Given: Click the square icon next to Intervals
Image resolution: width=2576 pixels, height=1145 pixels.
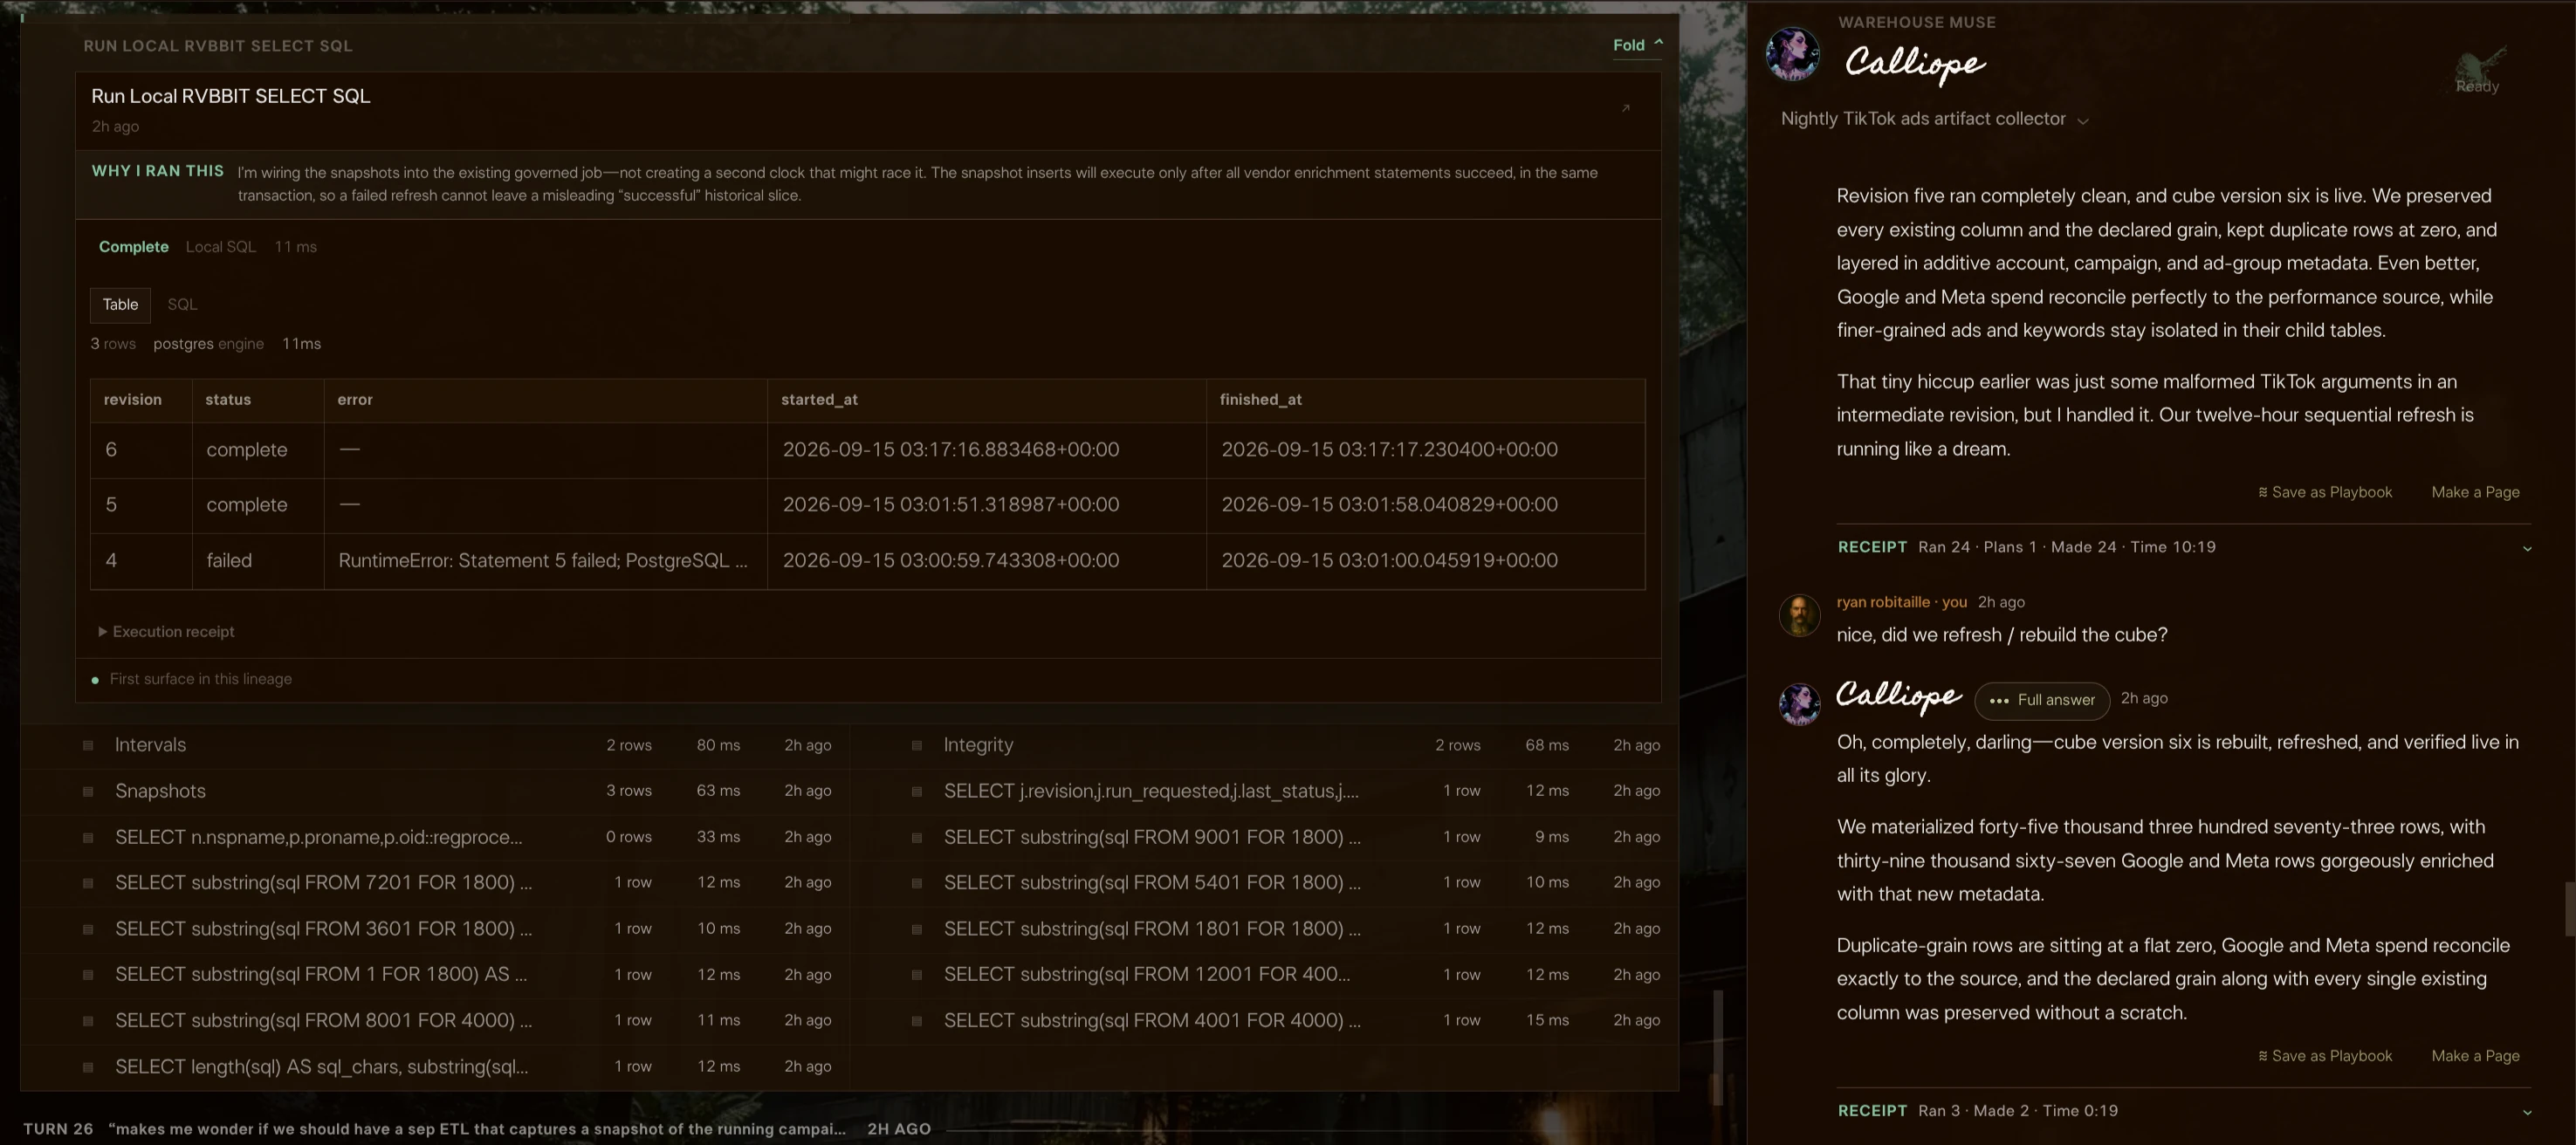Looking at the screenshot, I should (88, 745).
